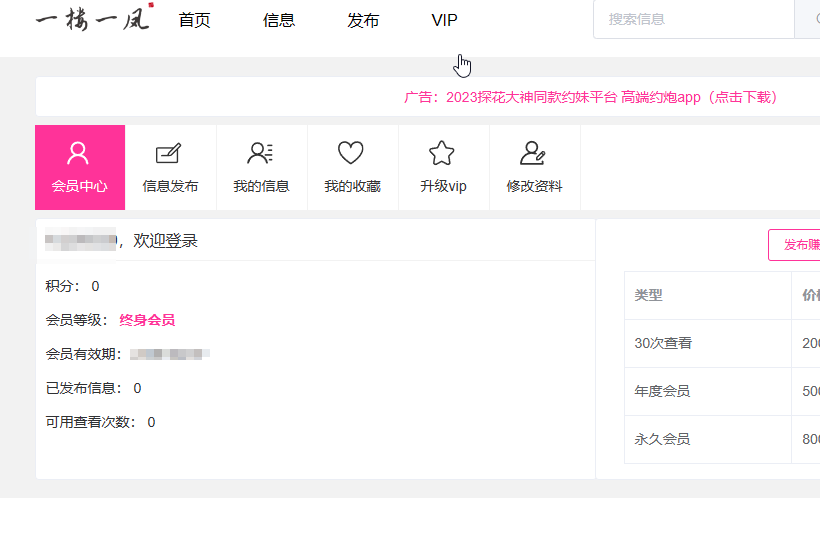Click the 会员有效期 label
Viewport: 820px width, 541px height.
(84, 354)
